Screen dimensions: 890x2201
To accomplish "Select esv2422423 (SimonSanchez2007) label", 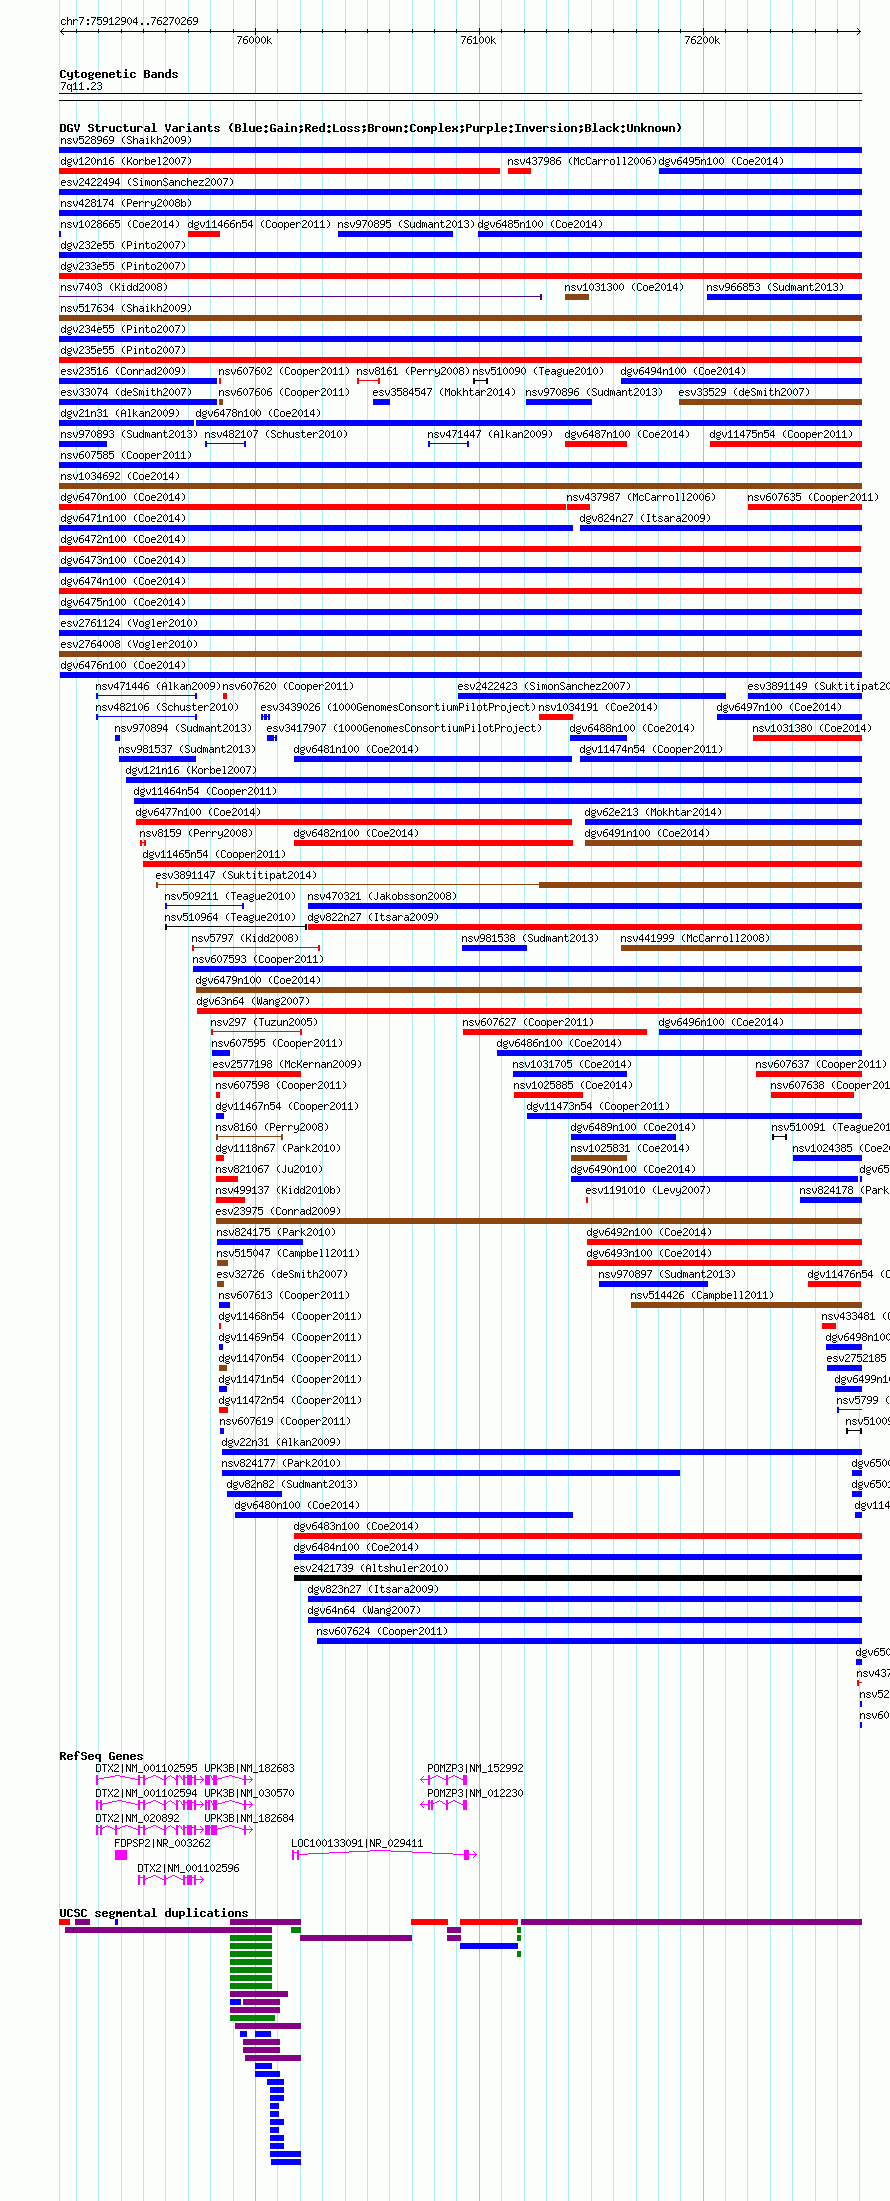I will (x=544, y=686).
